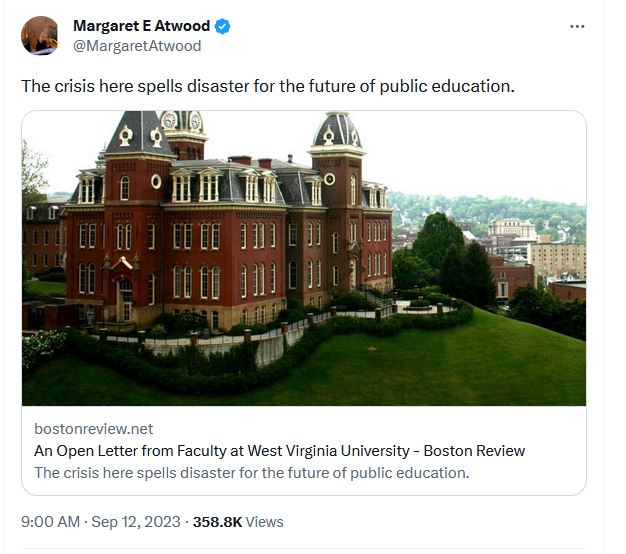Viewport: 626px width, 554px height.
Task: Click the clock tower in the photo
Action: (x=182, y=125)
